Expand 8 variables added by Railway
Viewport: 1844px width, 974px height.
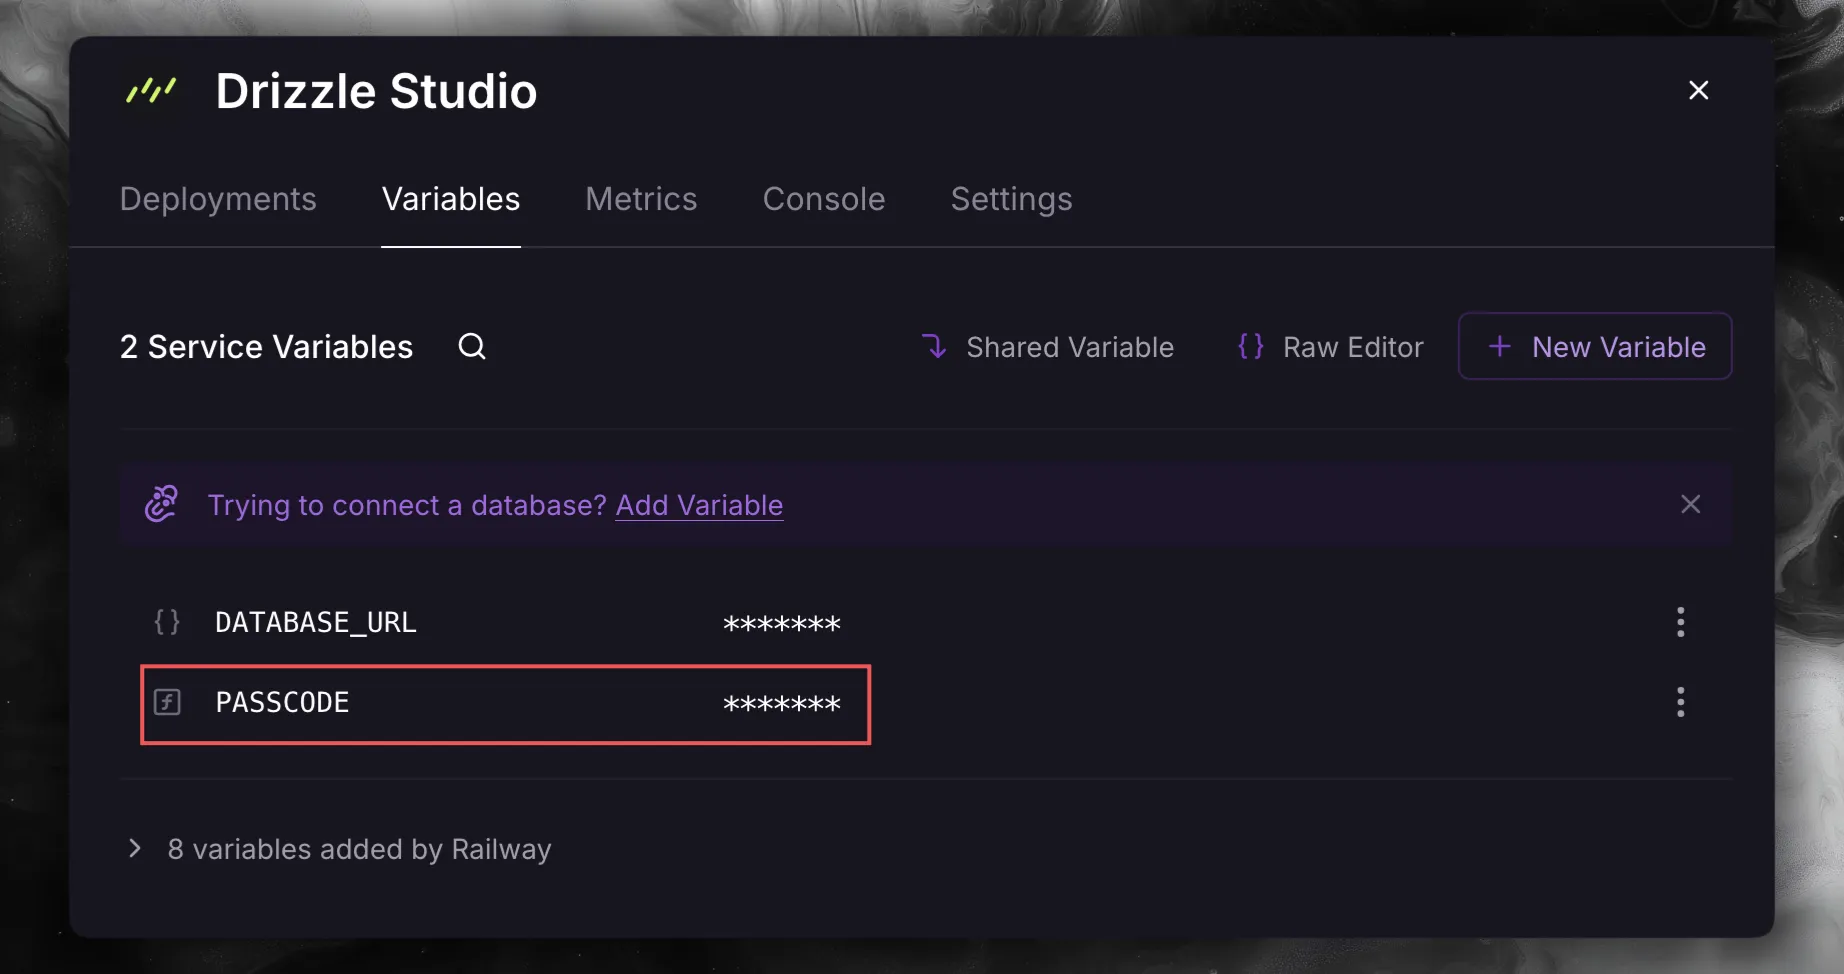(x=339, y=849)
